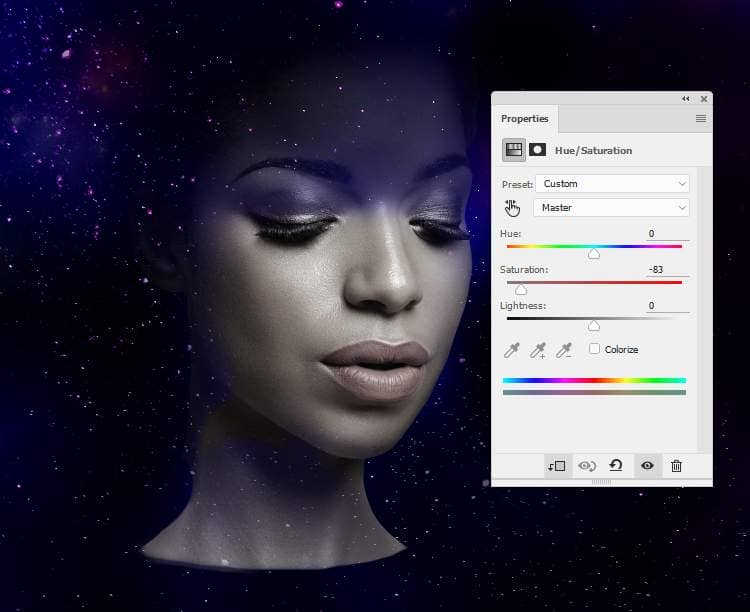The width and height of the screenshot is (750, 612).
Task: Click the panel resize grip at bottom
Action: coord(601,482)
